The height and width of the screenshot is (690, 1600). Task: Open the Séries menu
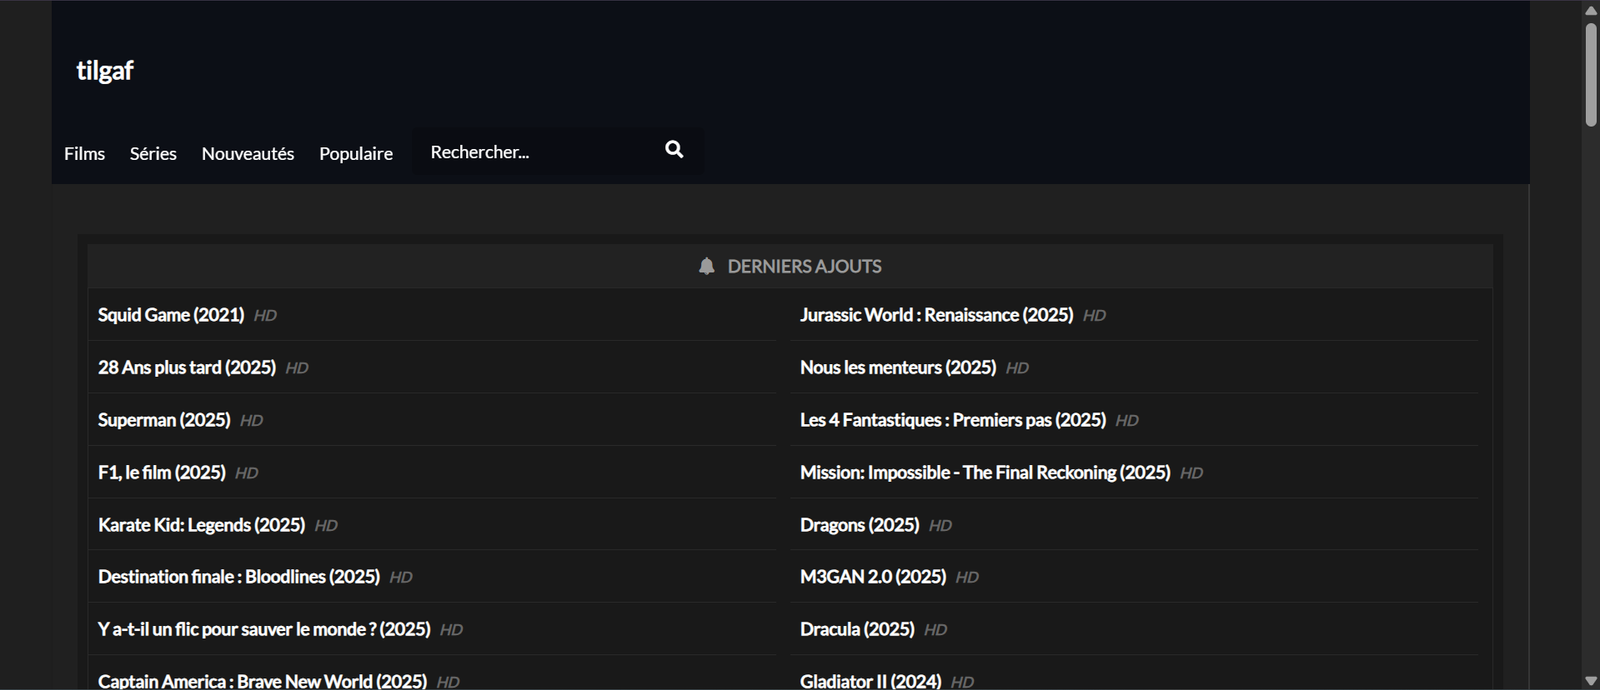click(x=153, y=154)
